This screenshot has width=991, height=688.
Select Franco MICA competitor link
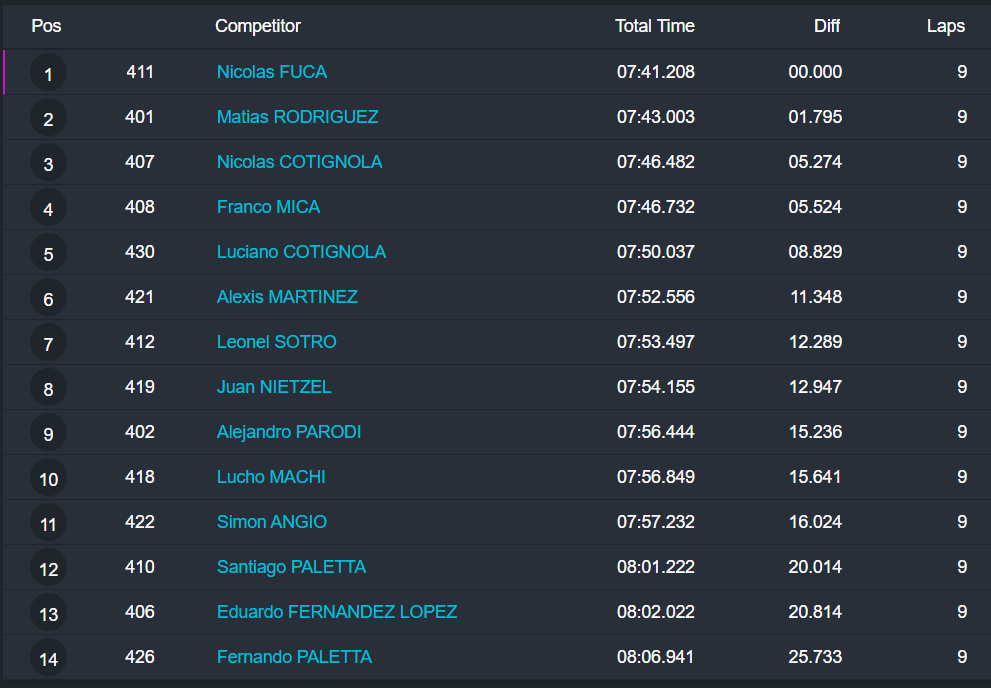[x=268, y=207]
